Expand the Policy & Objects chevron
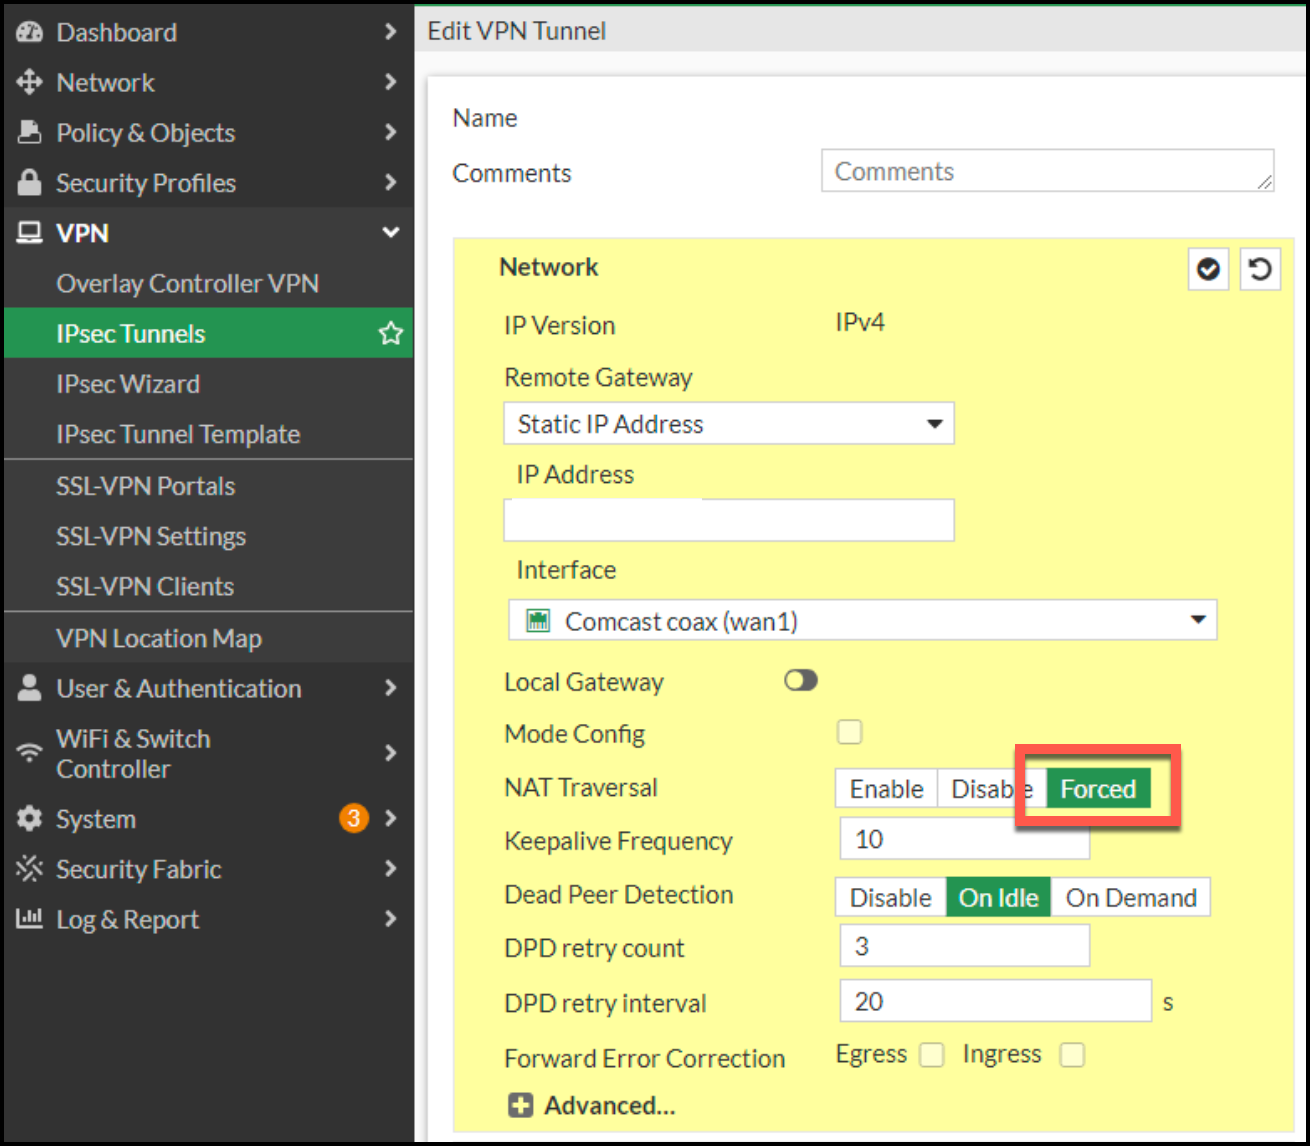Viewport: 1310px width, 1146px height. [x=390, y=132]
